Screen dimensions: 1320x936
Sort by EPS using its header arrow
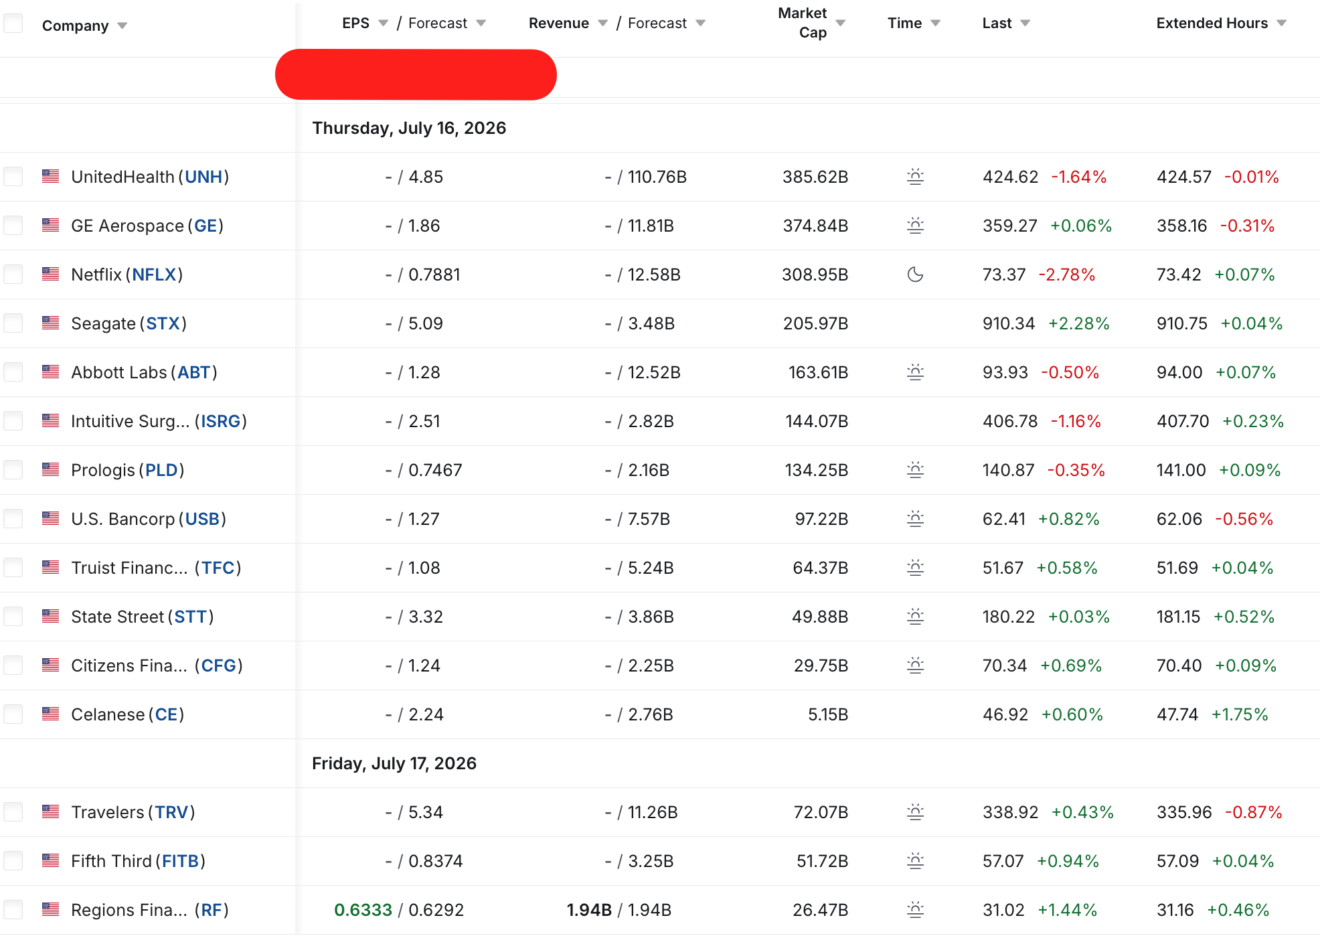(383, 23)
